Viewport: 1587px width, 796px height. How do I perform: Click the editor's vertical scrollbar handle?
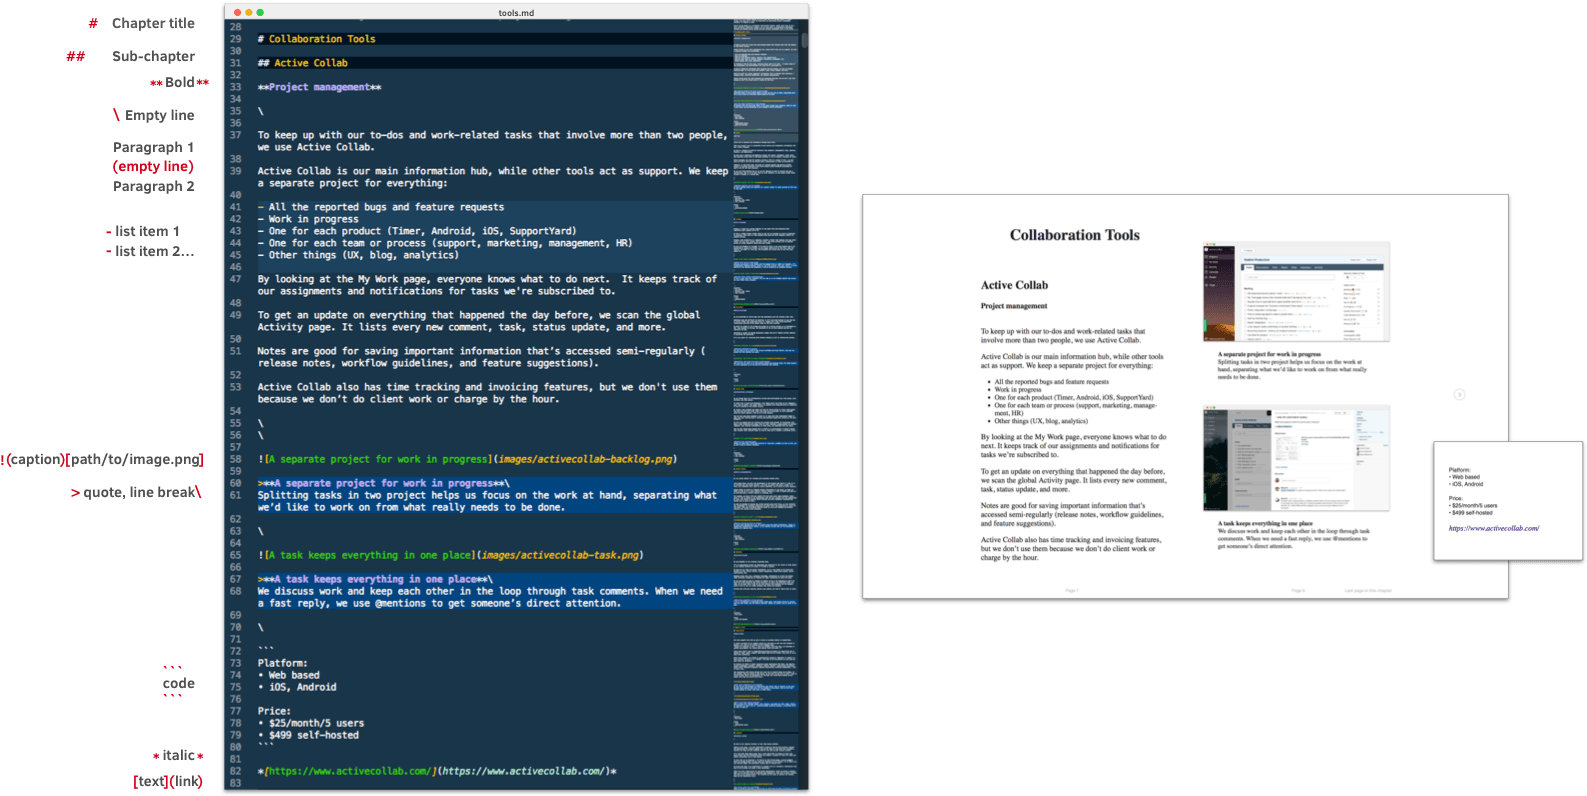[x=804, y=40]
